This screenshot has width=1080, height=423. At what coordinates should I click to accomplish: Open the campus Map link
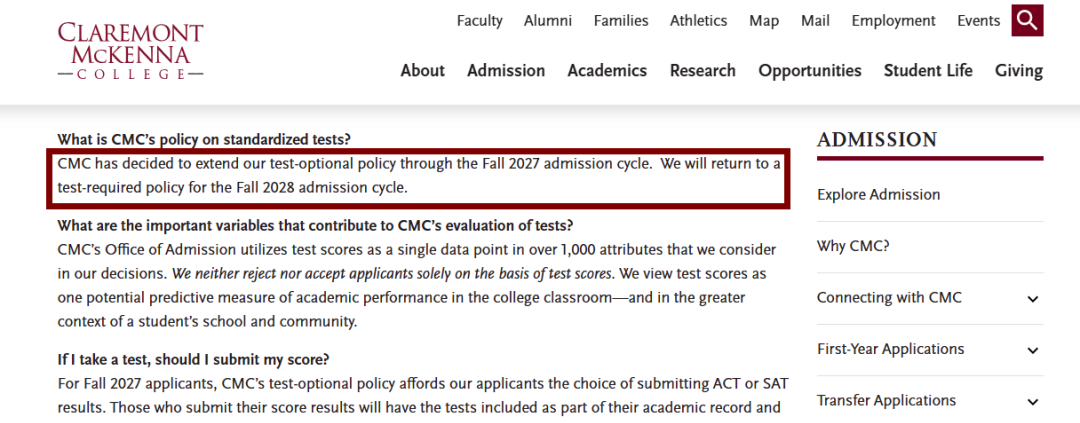click(x=764, y=21)
